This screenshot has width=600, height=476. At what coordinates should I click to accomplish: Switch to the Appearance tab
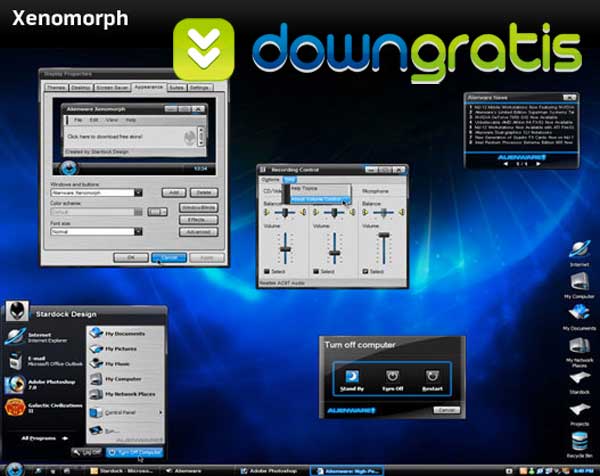148,87
